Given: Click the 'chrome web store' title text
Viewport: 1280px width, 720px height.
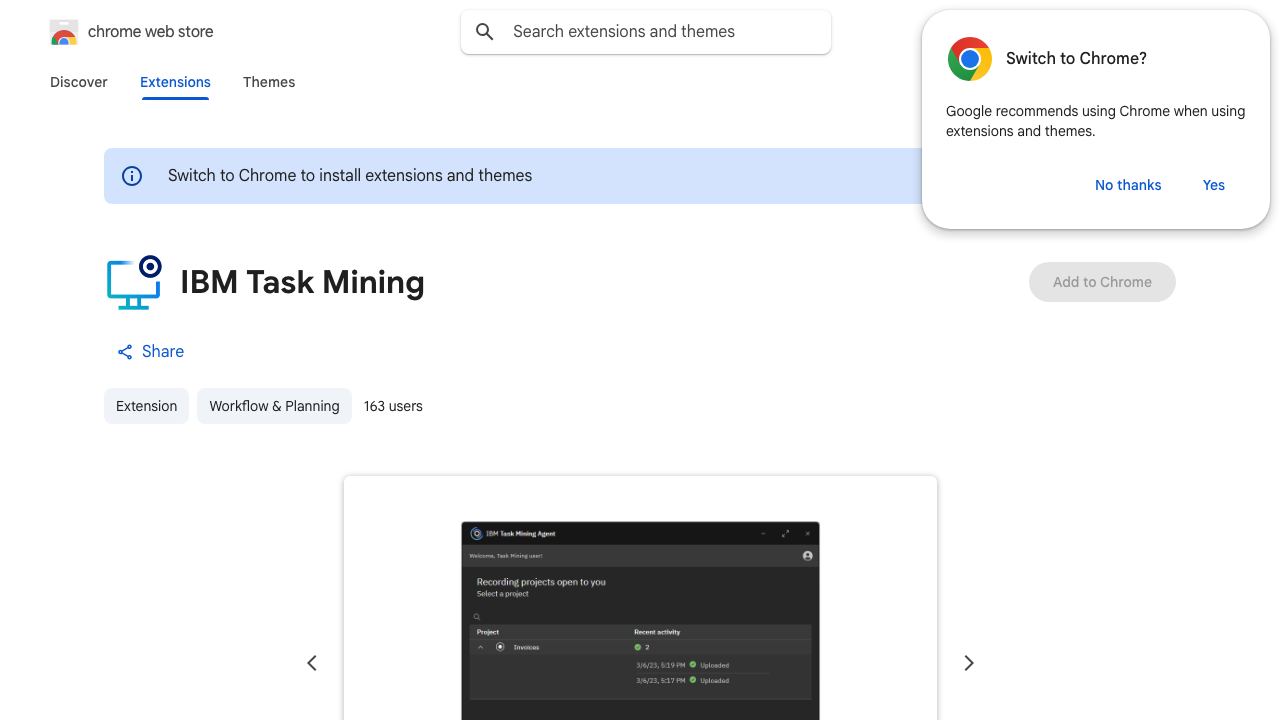Looking at the screenshot, I should click(x=151, y=32).
